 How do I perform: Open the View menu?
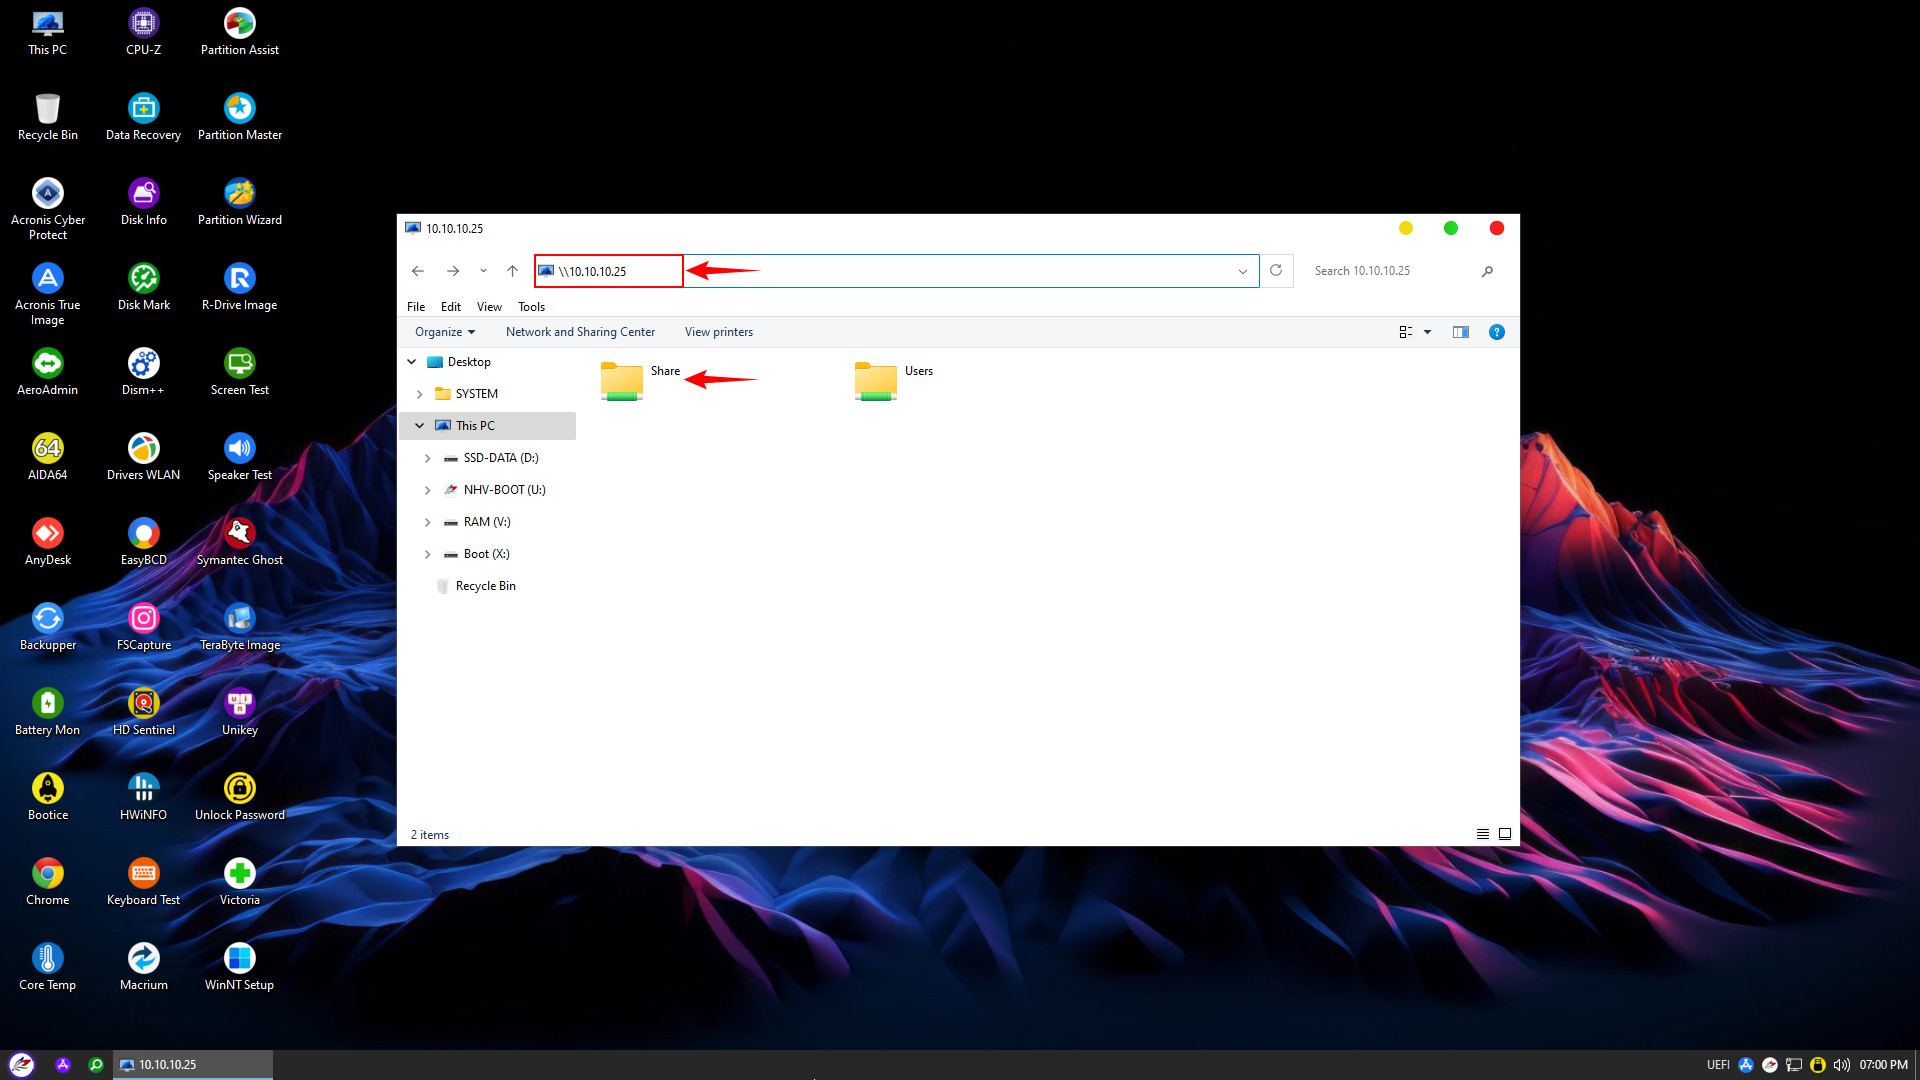point(489,307)
